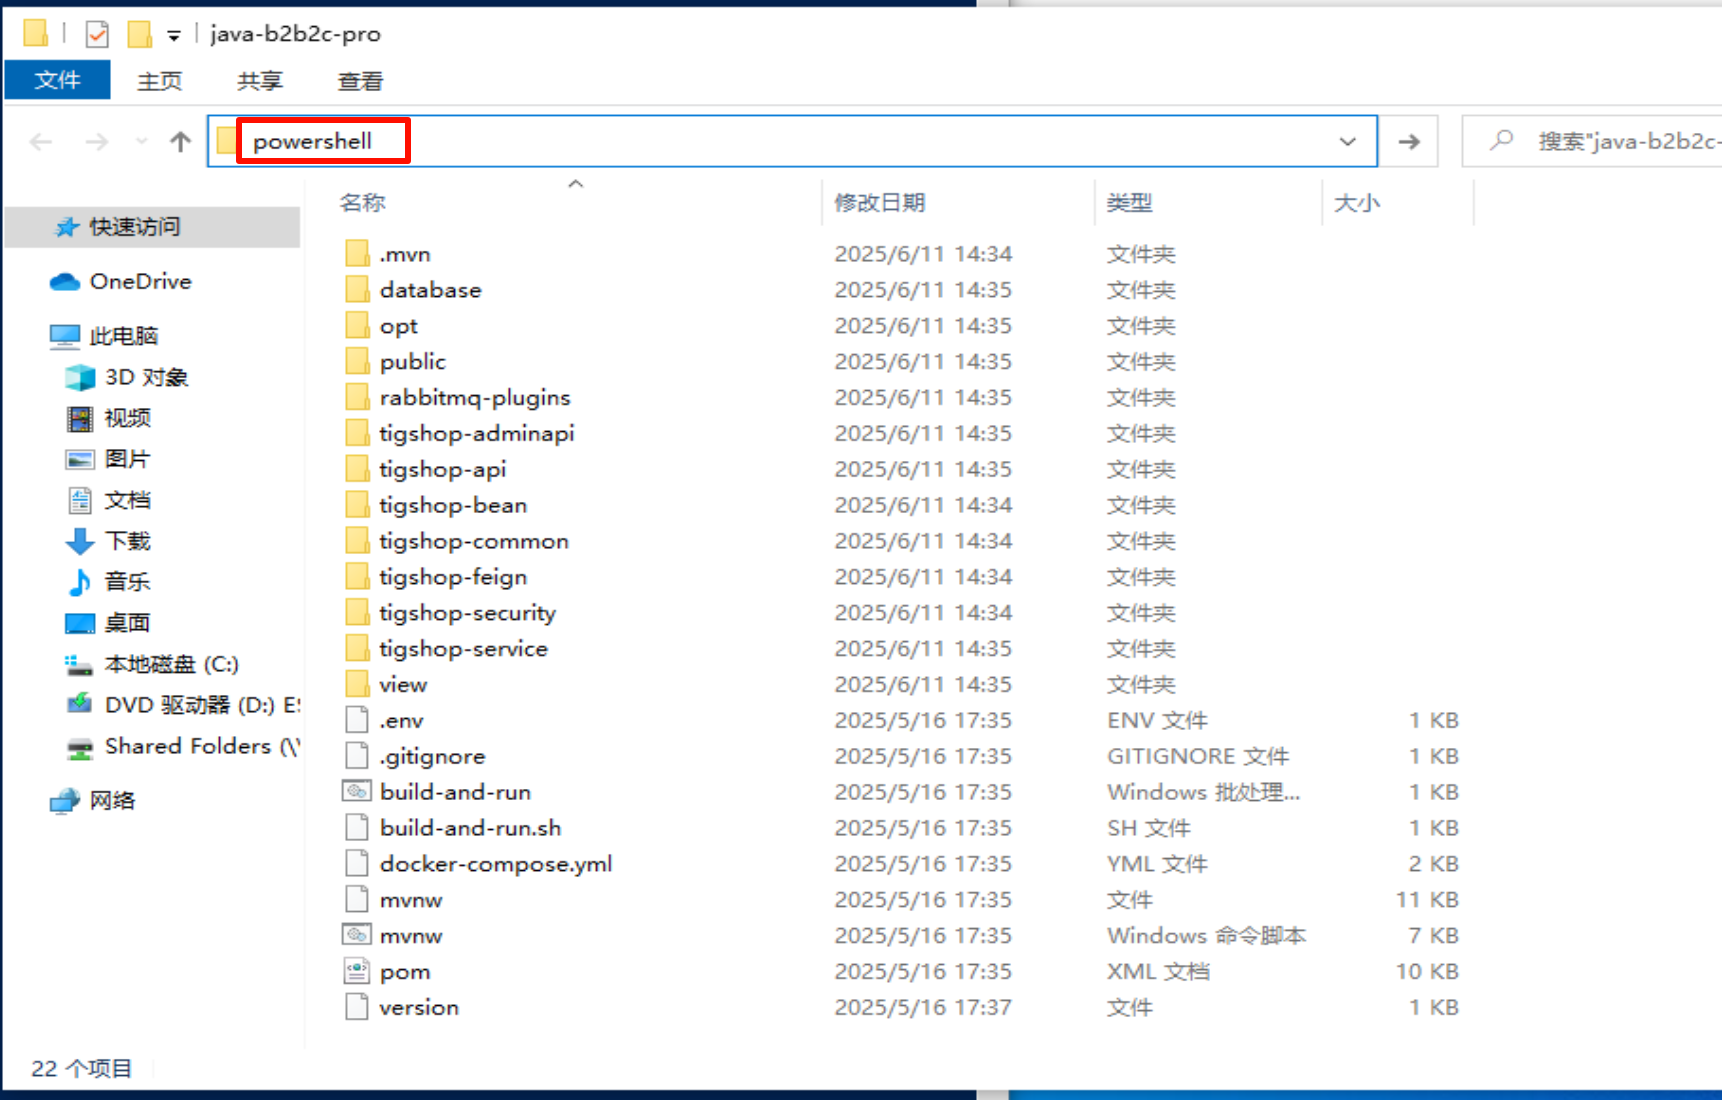Screen dimensions: 1722x1100
Task: Open the 文件 ribbon tab
Action: 57,80
